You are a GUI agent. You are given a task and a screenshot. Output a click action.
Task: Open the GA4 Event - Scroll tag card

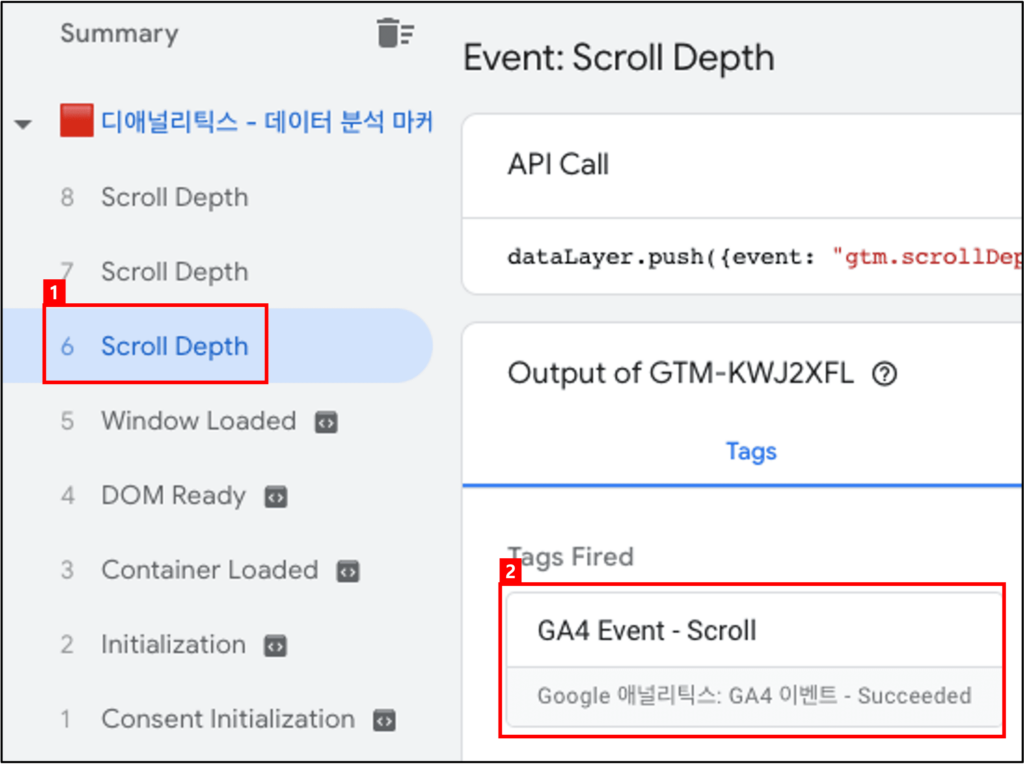(754, 660)
